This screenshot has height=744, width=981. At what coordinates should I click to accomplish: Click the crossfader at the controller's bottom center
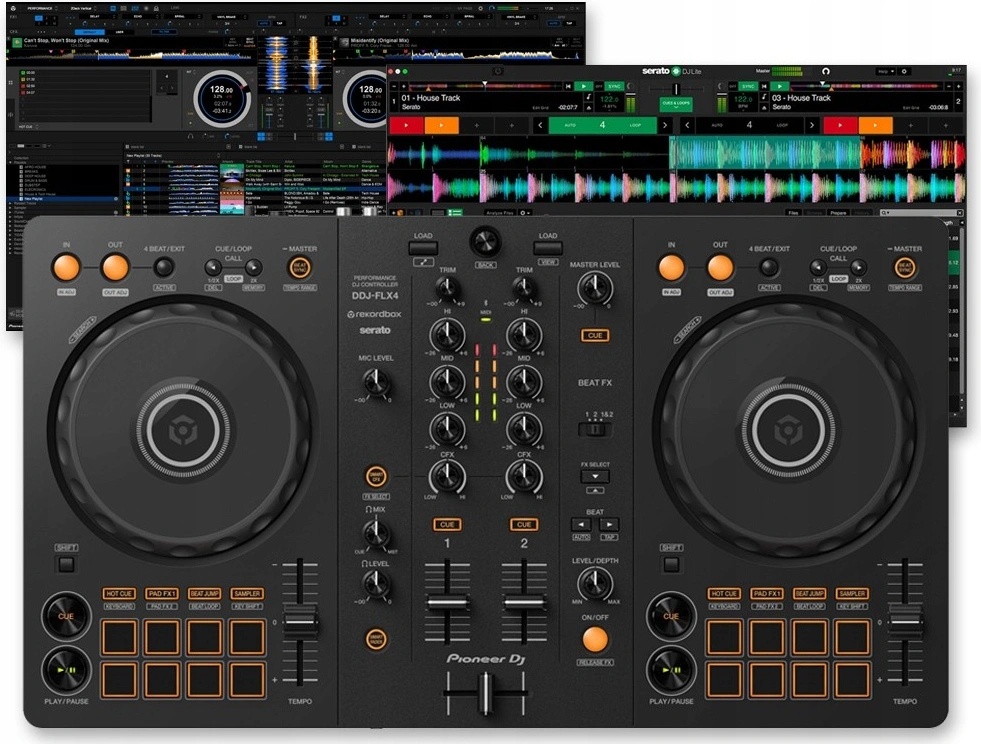(x=485, y=692)
